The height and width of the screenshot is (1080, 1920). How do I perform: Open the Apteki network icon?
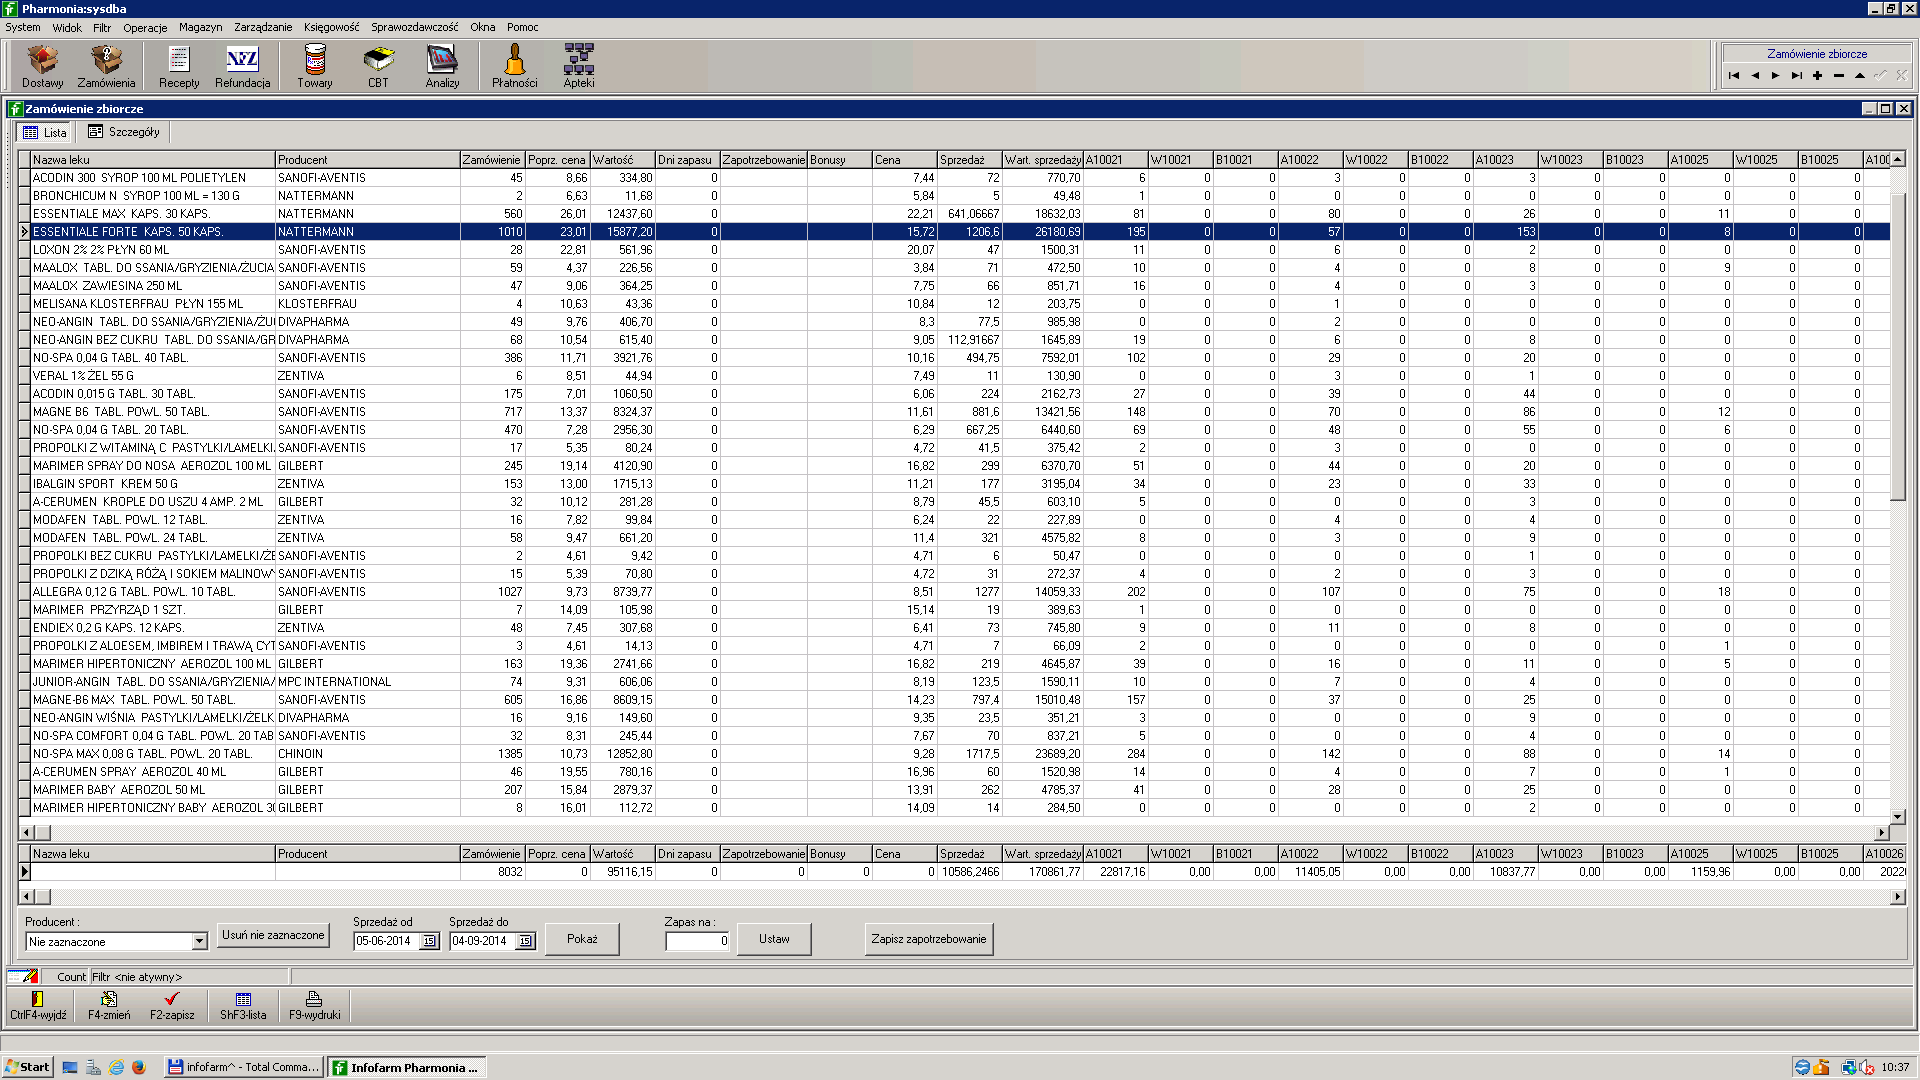pyautogui.click(x=579, y=66)
